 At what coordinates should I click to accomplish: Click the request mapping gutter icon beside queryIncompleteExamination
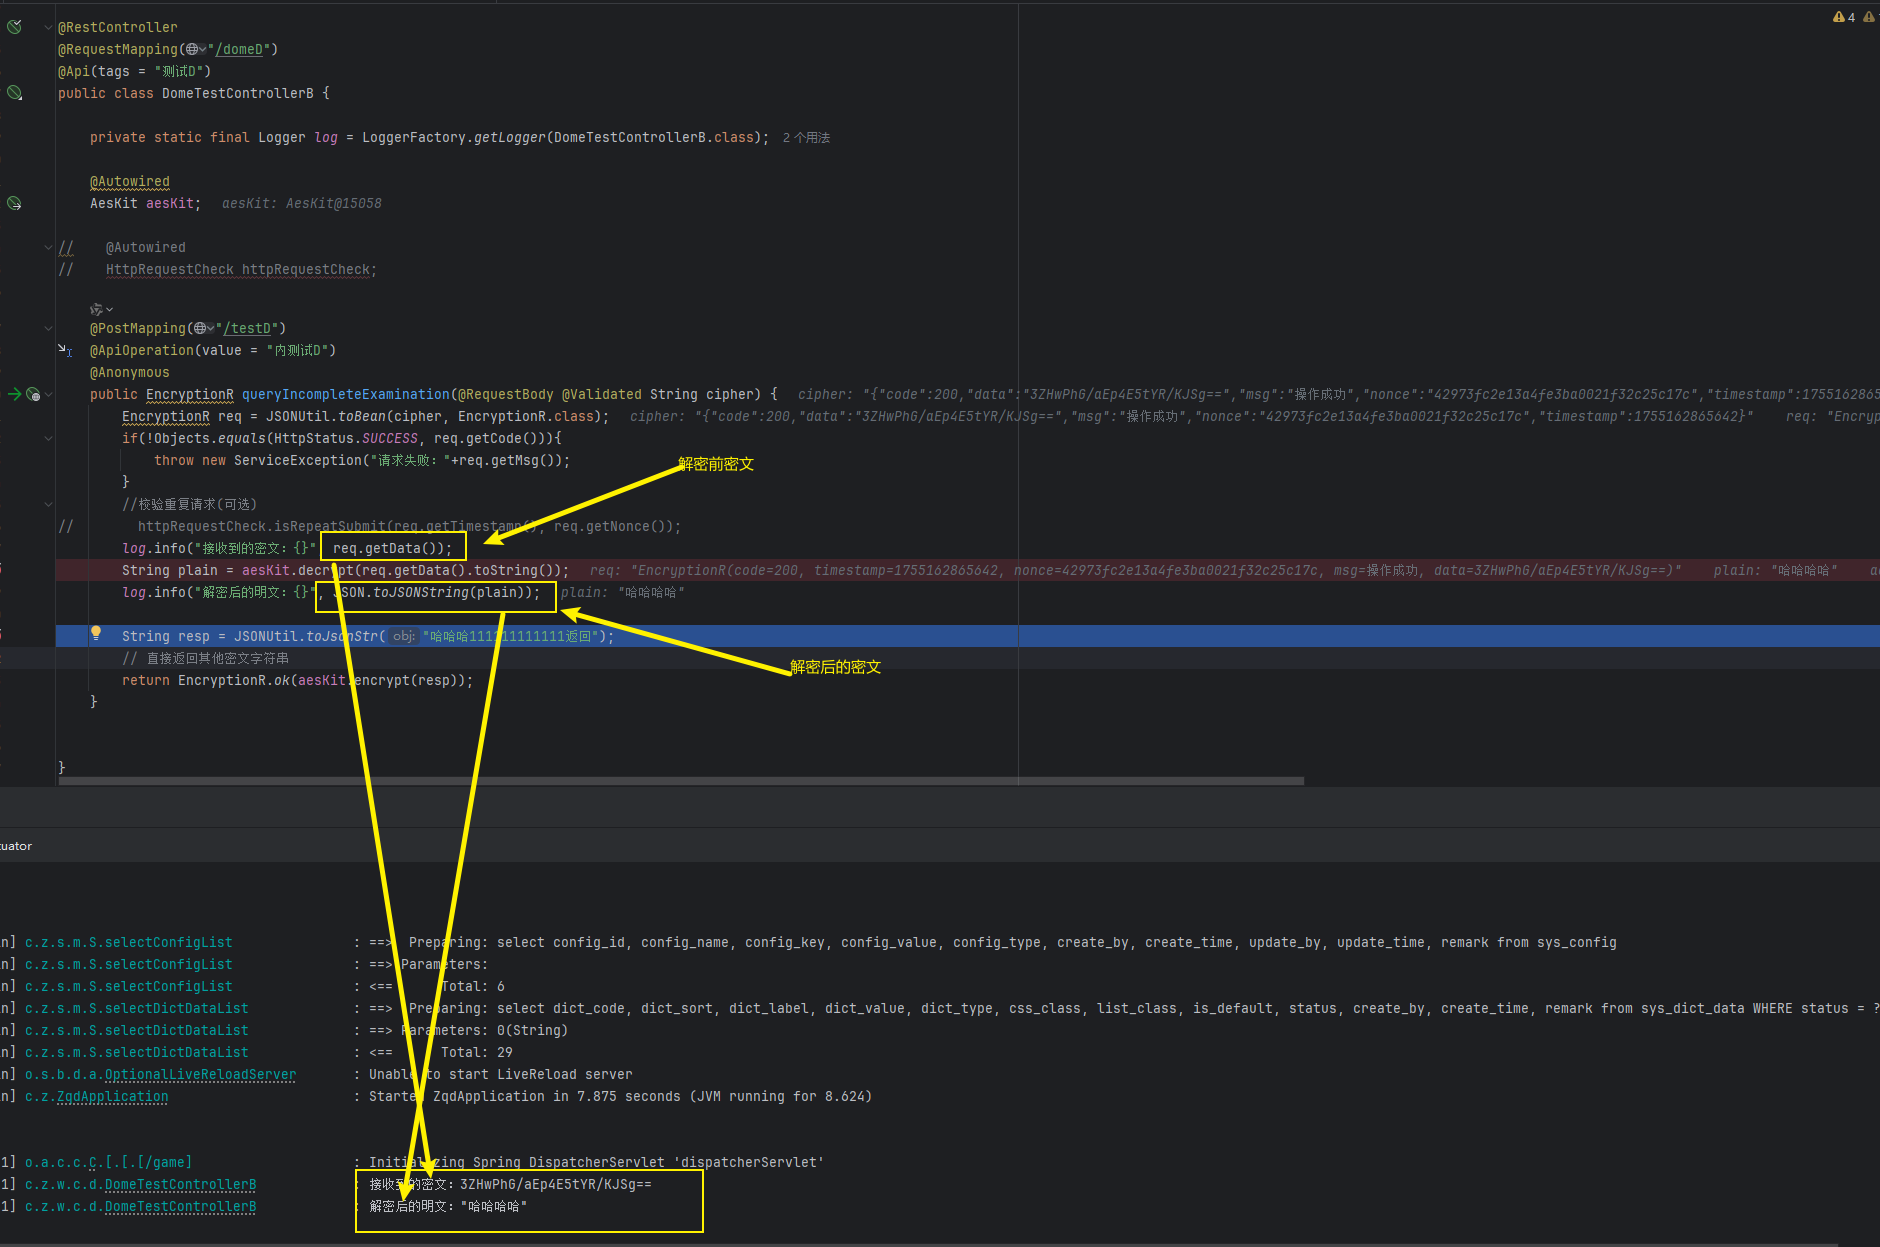click(x=33, y=394)
